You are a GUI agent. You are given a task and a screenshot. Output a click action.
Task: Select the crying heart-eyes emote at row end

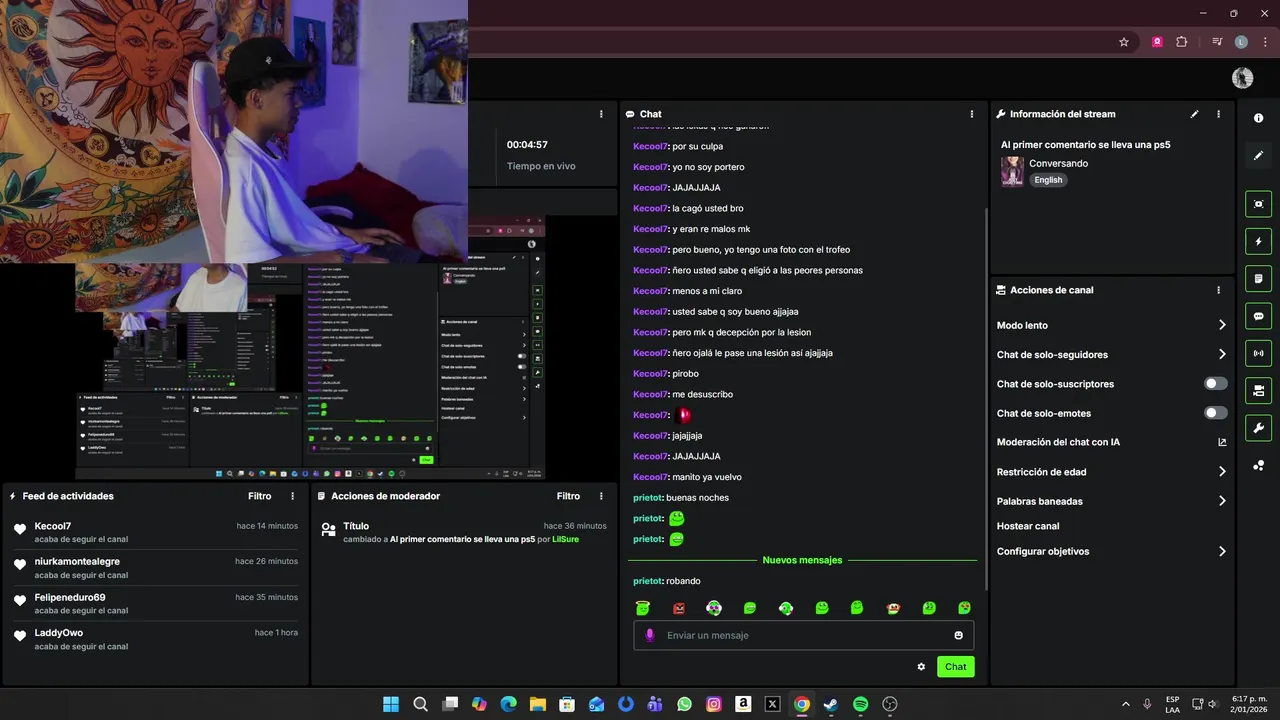[964, 608]
